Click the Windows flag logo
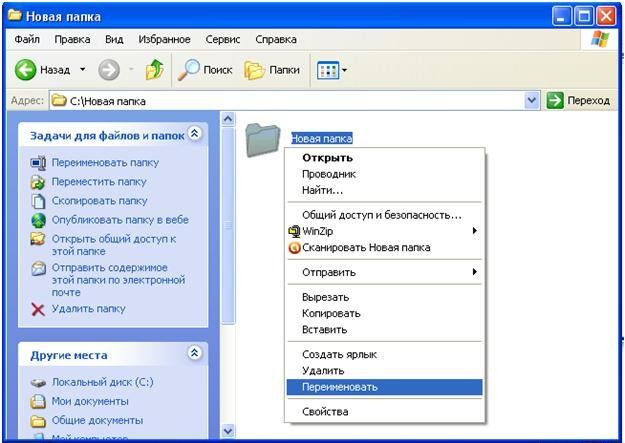 click(600, 39)
